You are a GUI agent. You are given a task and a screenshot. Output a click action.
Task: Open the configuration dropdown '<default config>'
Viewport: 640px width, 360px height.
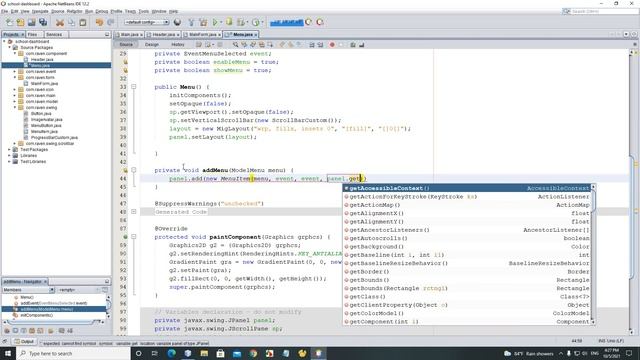[147, 22]
